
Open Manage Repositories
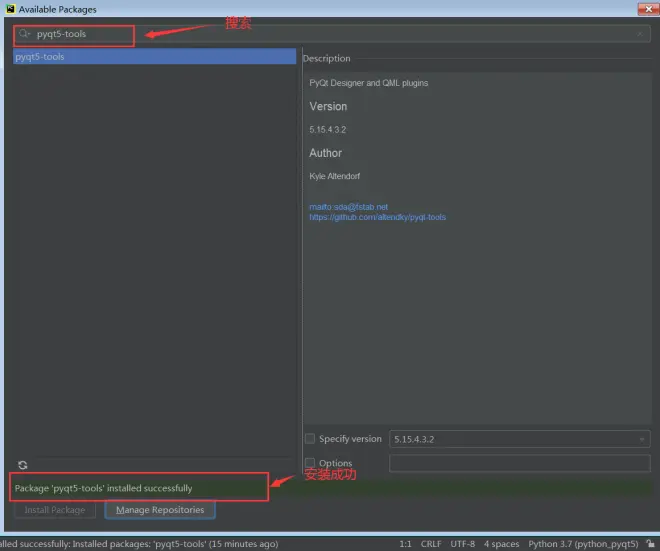tap(160, 510)
